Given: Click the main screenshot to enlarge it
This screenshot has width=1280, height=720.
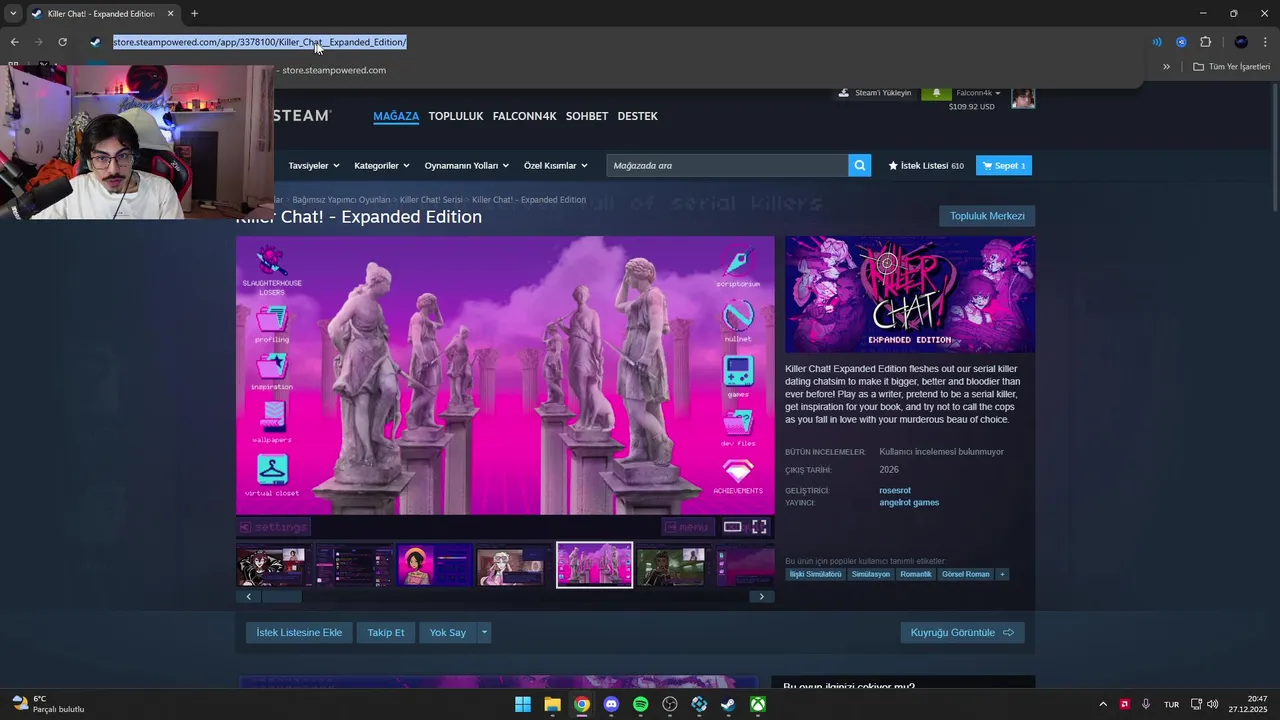Looking at the screenshot, I should [505, 375].
